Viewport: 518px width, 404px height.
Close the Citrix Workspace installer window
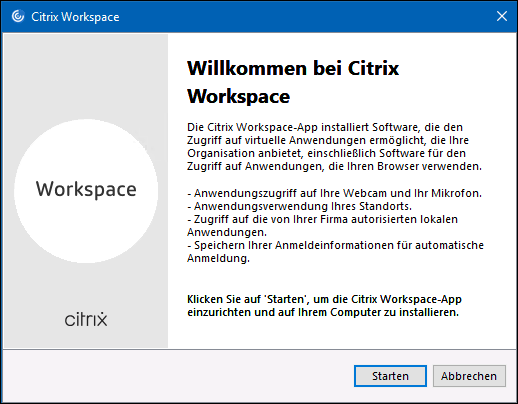point(502,16)
